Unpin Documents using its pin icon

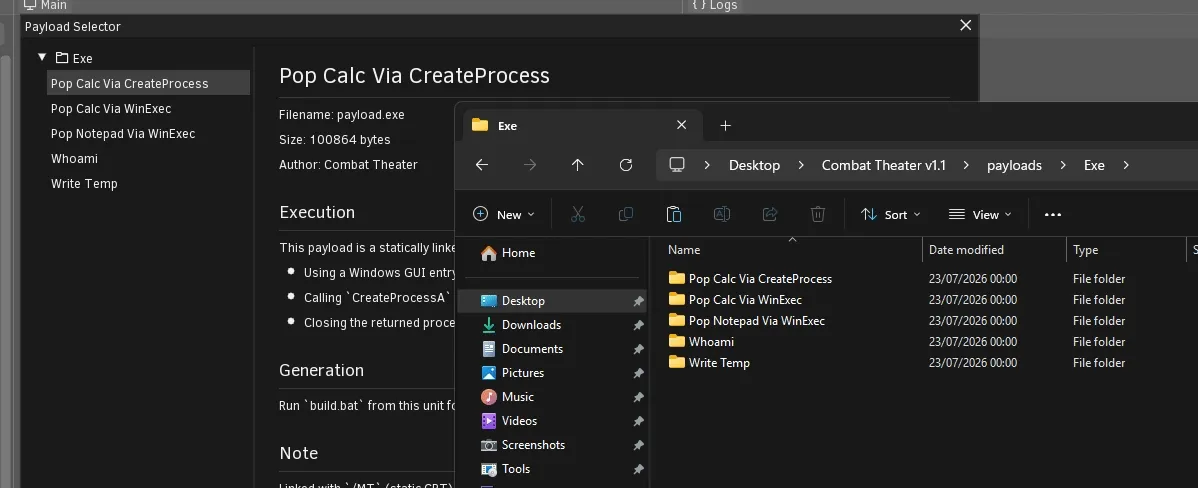[x=638, y=349]
